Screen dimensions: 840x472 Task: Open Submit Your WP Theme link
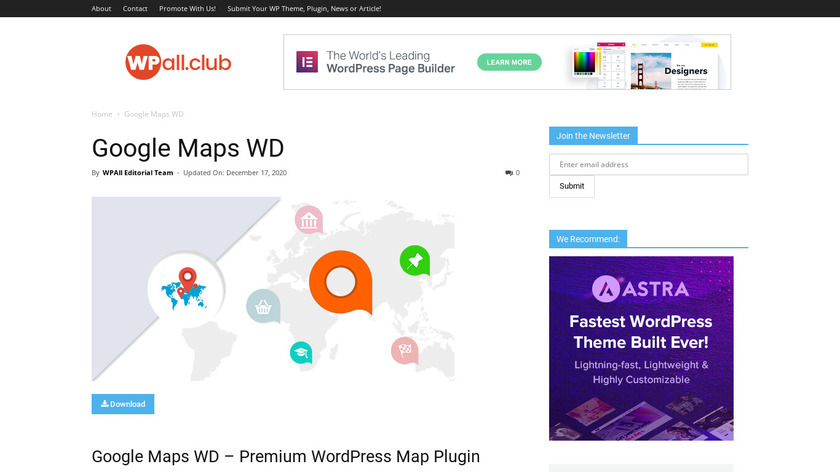(x=304, y=9)
